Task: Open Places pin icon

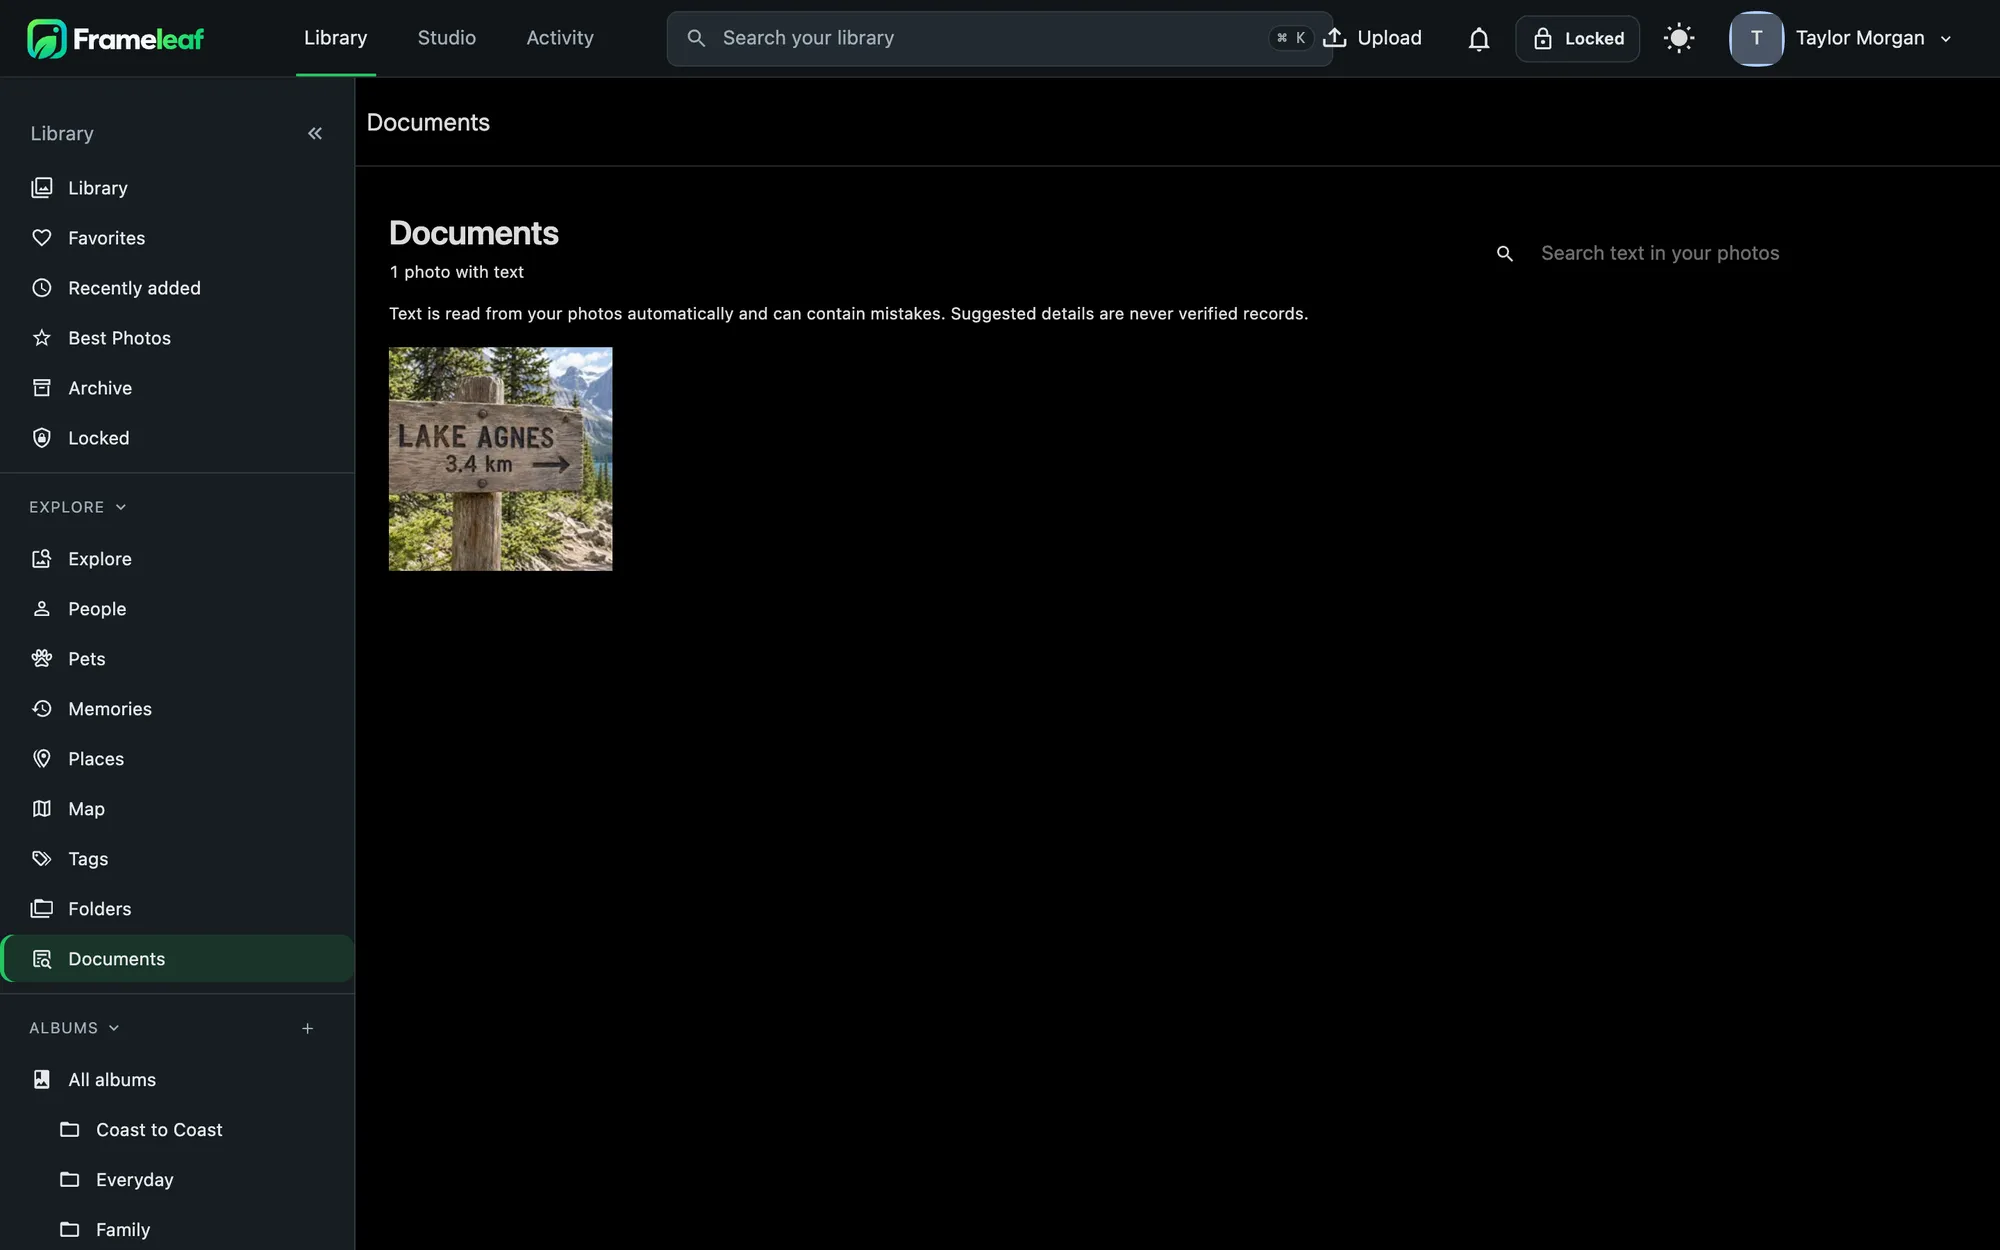Action: point(42,759)
